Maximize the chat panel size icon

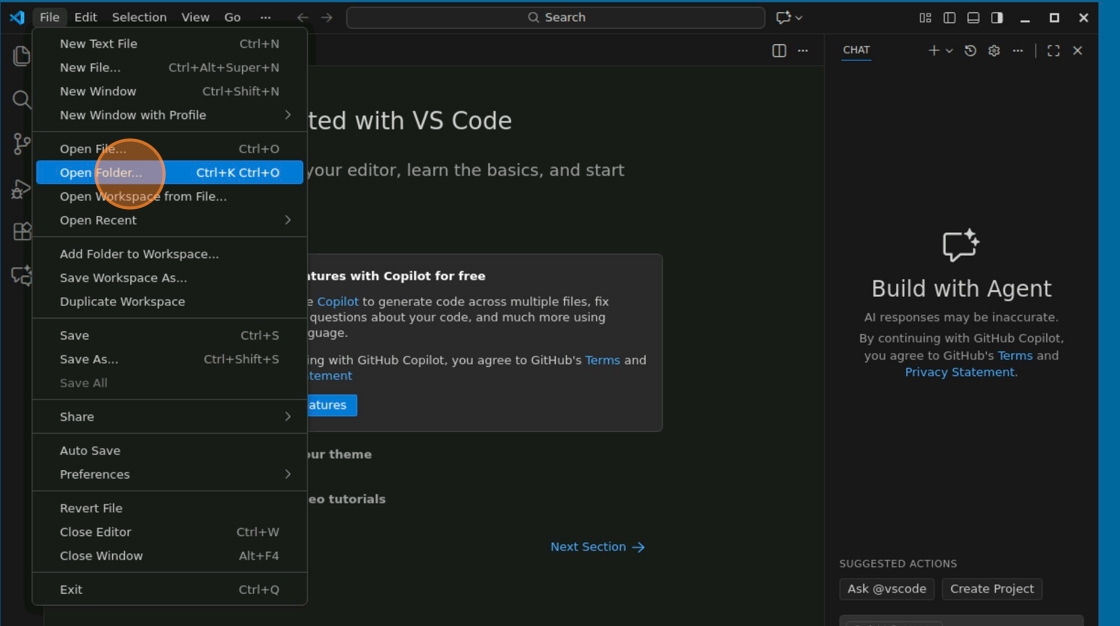click(x=1054, y=51)
